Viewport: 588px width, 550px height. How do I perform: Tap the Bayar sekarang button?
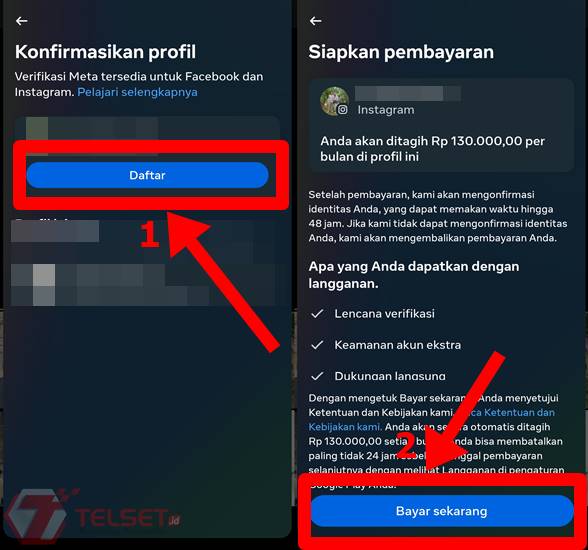tap(442, 511)
